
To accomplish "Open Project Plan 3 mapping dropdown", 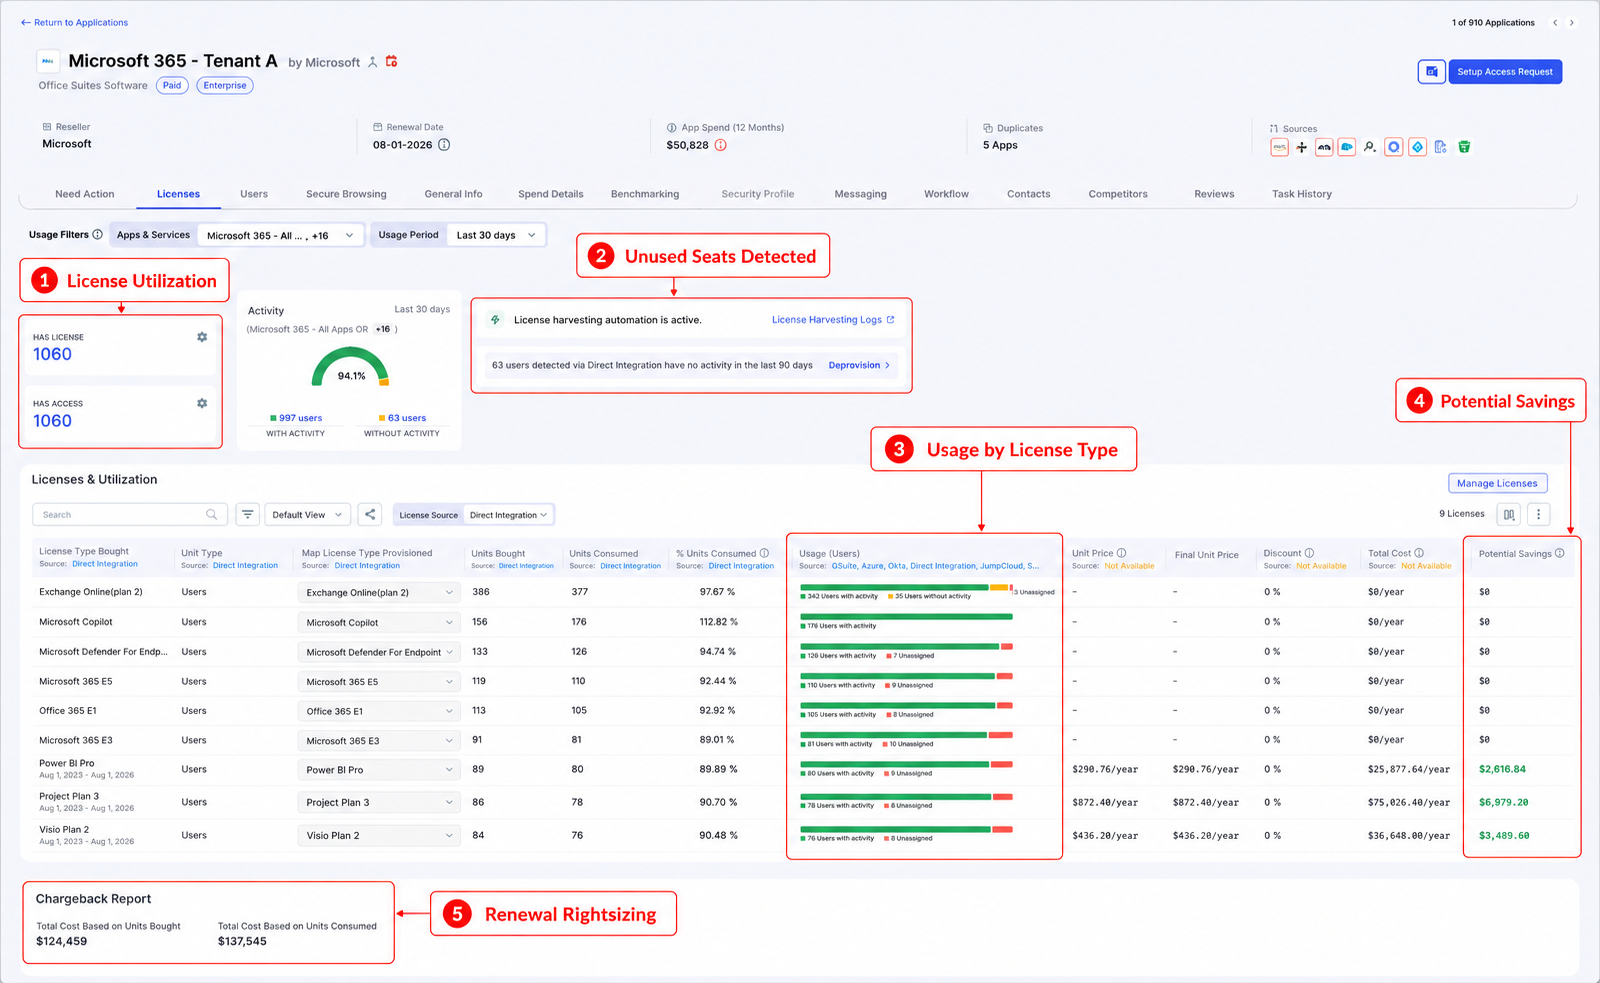I will point(379,803).
